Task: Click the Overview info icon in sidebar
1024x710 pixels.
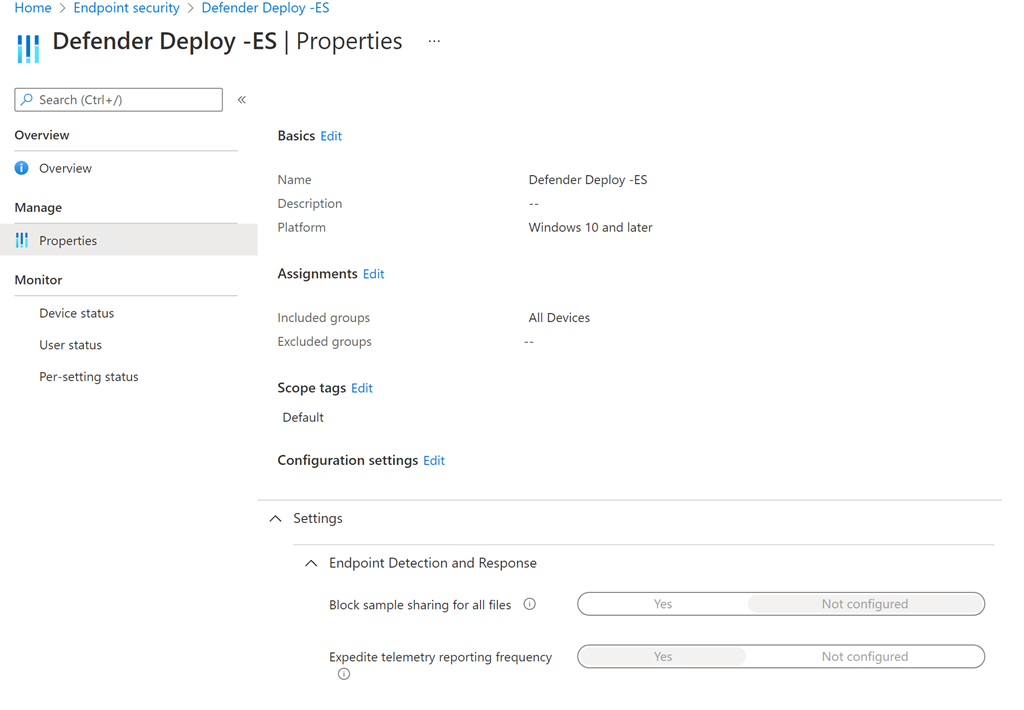Action: (22, 168)
